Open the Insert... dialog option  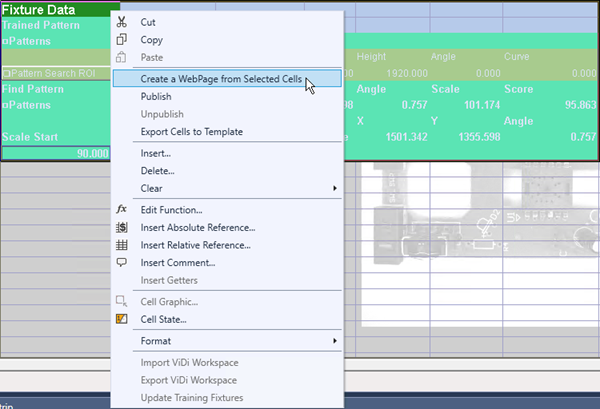pos(156,153)
